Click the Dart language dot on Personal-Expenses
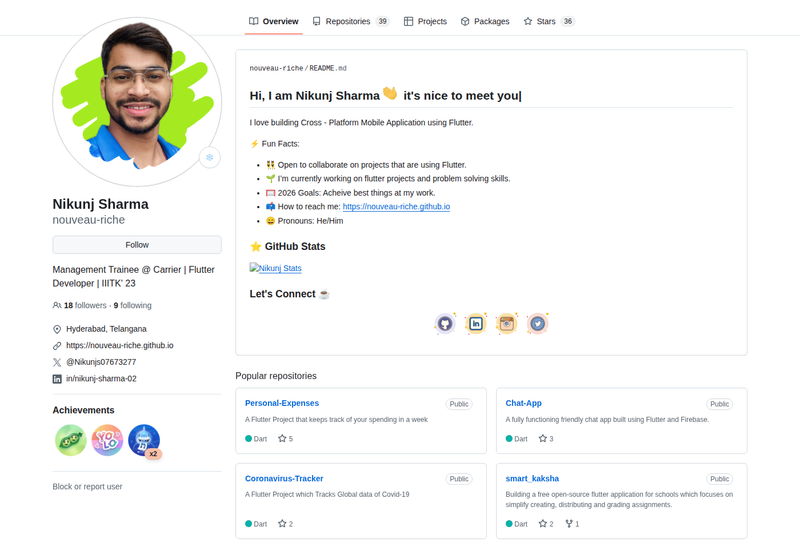 point(248,438)
